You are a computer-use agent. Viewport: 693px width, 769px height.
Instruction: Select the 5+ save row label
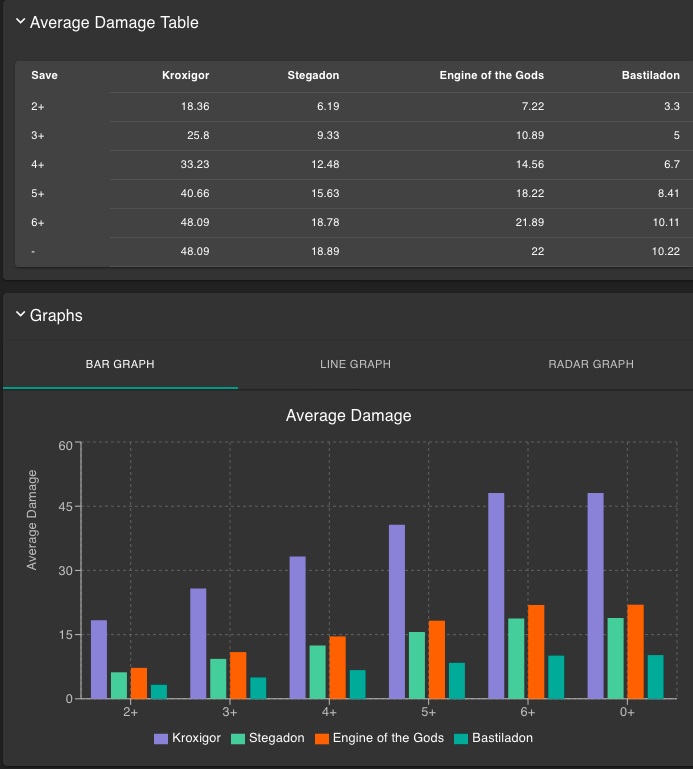(38, 193)
